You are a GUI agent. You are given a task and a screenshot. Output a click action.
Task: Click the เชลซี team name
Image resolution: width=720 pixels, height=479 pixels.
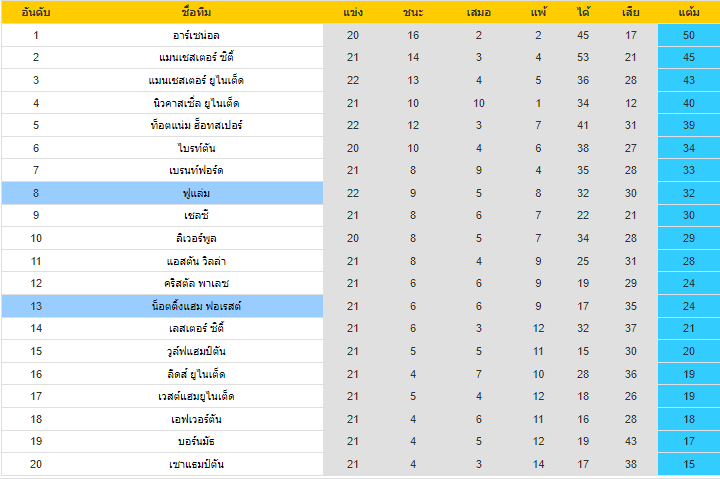pos(196,215)
